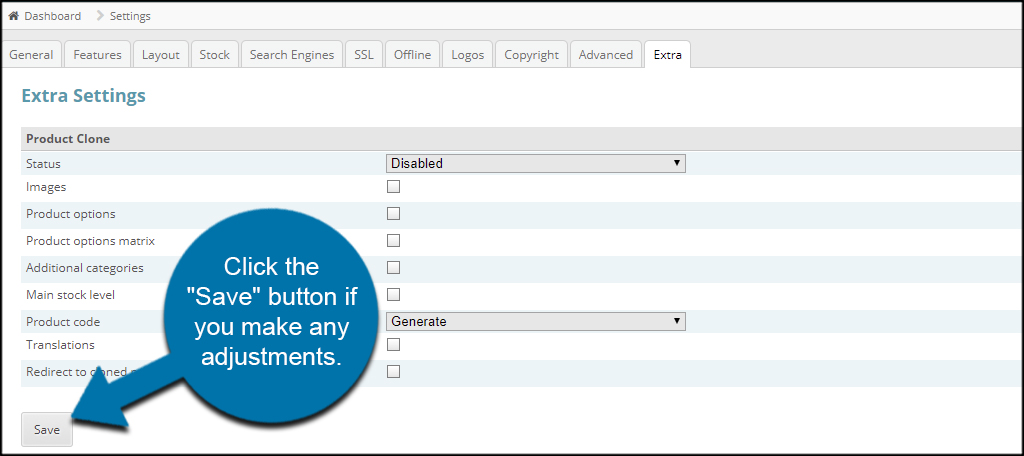Click the Settings breadcrumb
1024x456 pixels.
130,16
